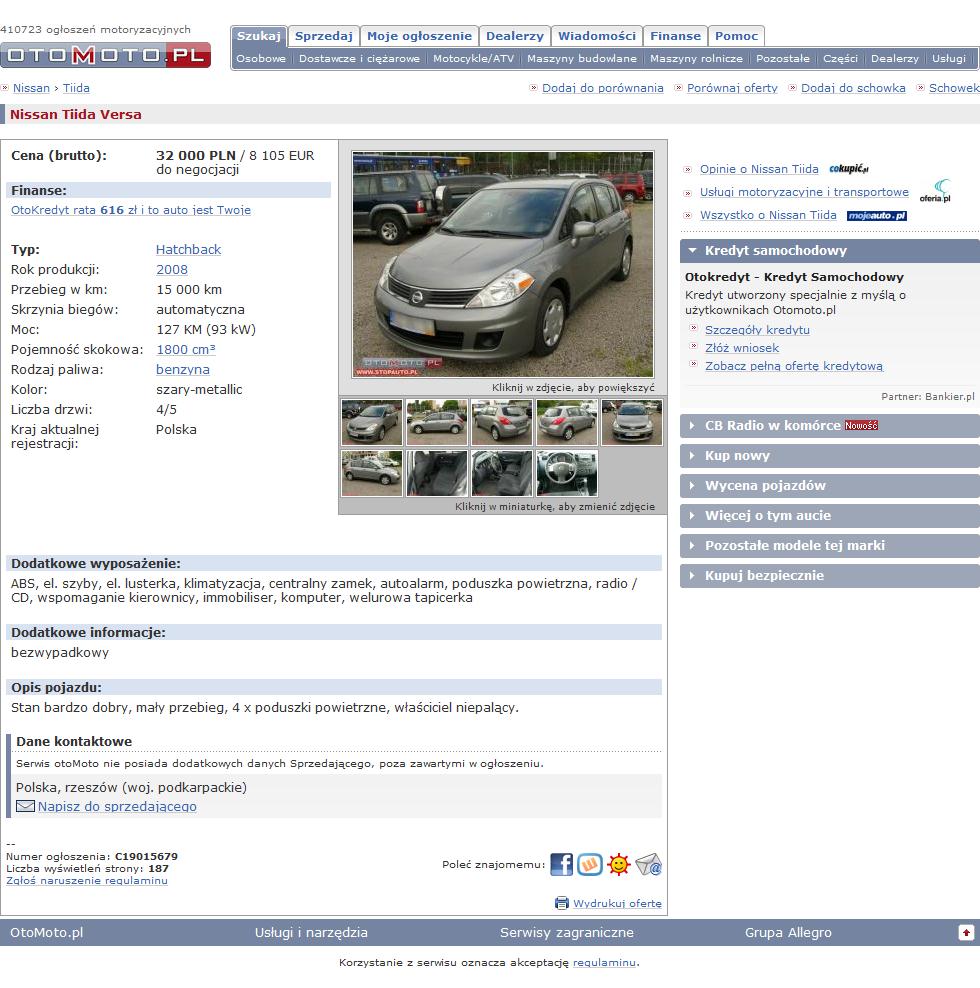Click Zgłoś naruszenie regulaminu
Image resolution: width=980 pixels, height=988 pixels.
[87, 881]
